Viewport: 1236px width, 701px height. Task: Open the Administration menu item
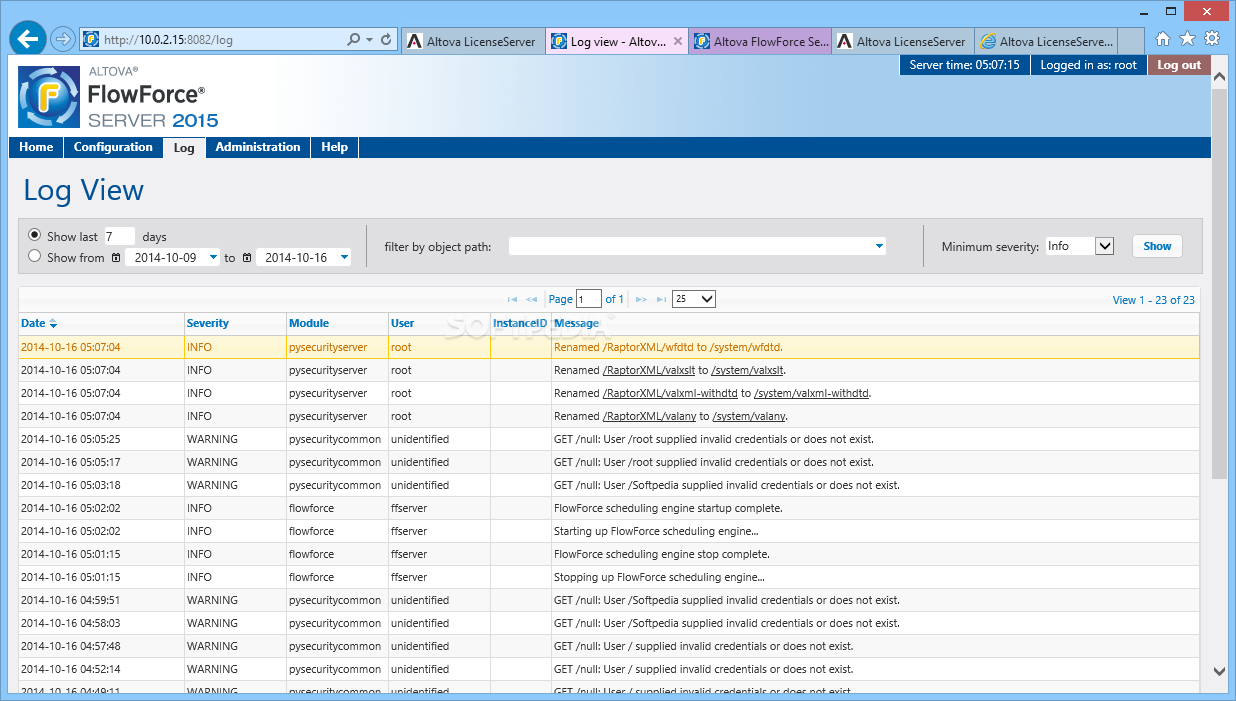tap(258, 147)
